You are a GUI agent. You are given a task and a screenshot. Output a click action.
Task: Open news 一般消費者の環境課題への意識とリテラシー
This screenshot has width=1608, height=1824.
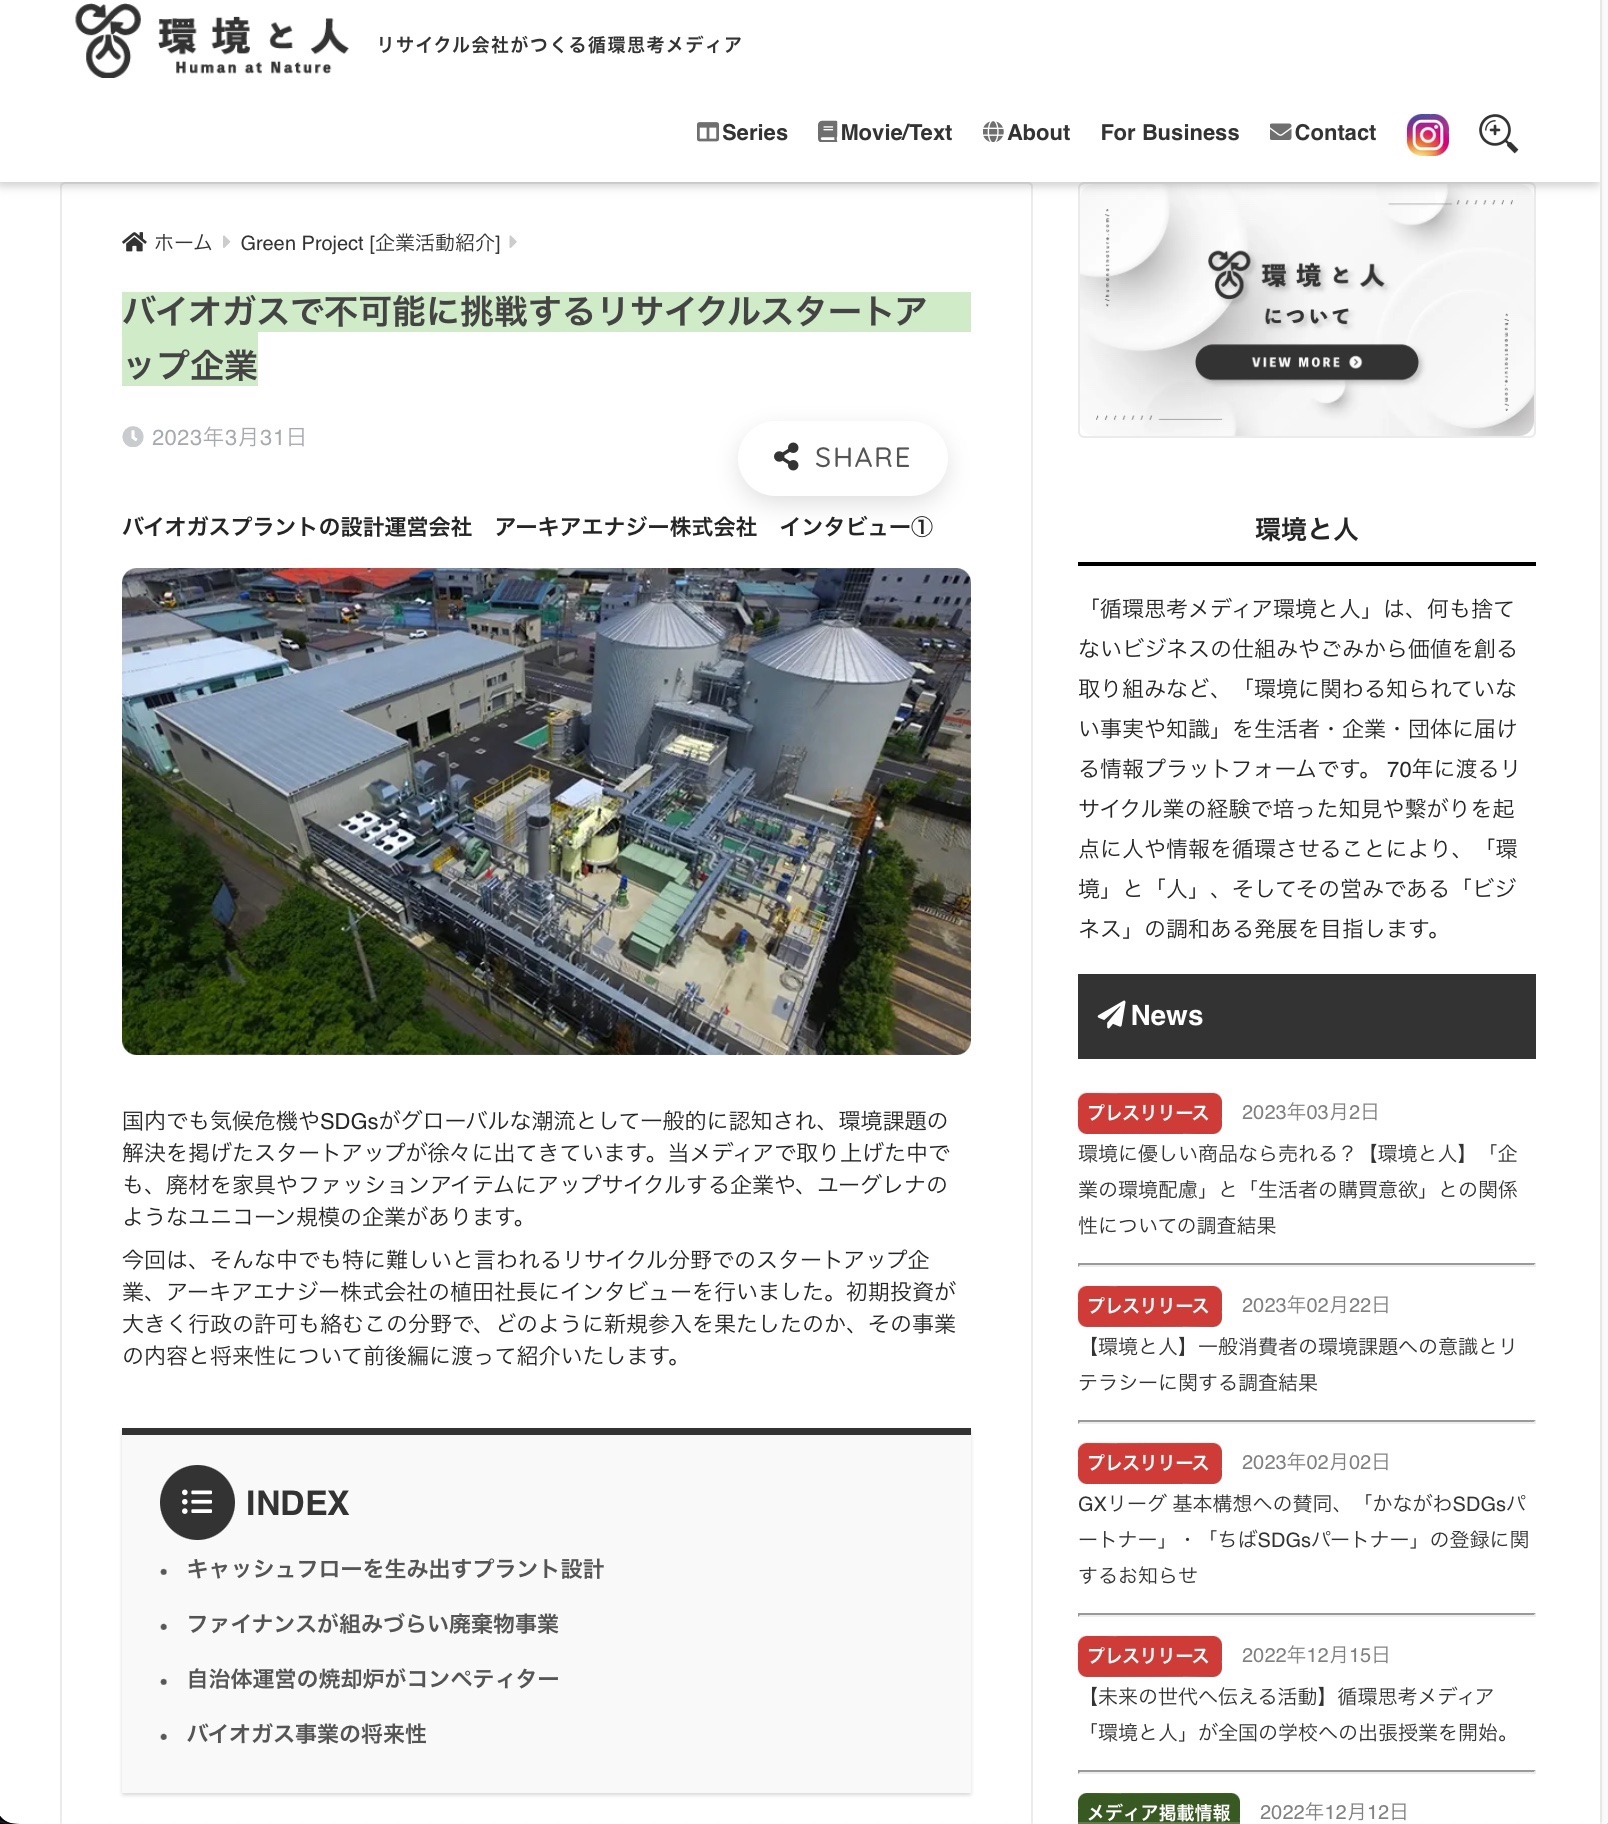[x=1298, y=1364]
